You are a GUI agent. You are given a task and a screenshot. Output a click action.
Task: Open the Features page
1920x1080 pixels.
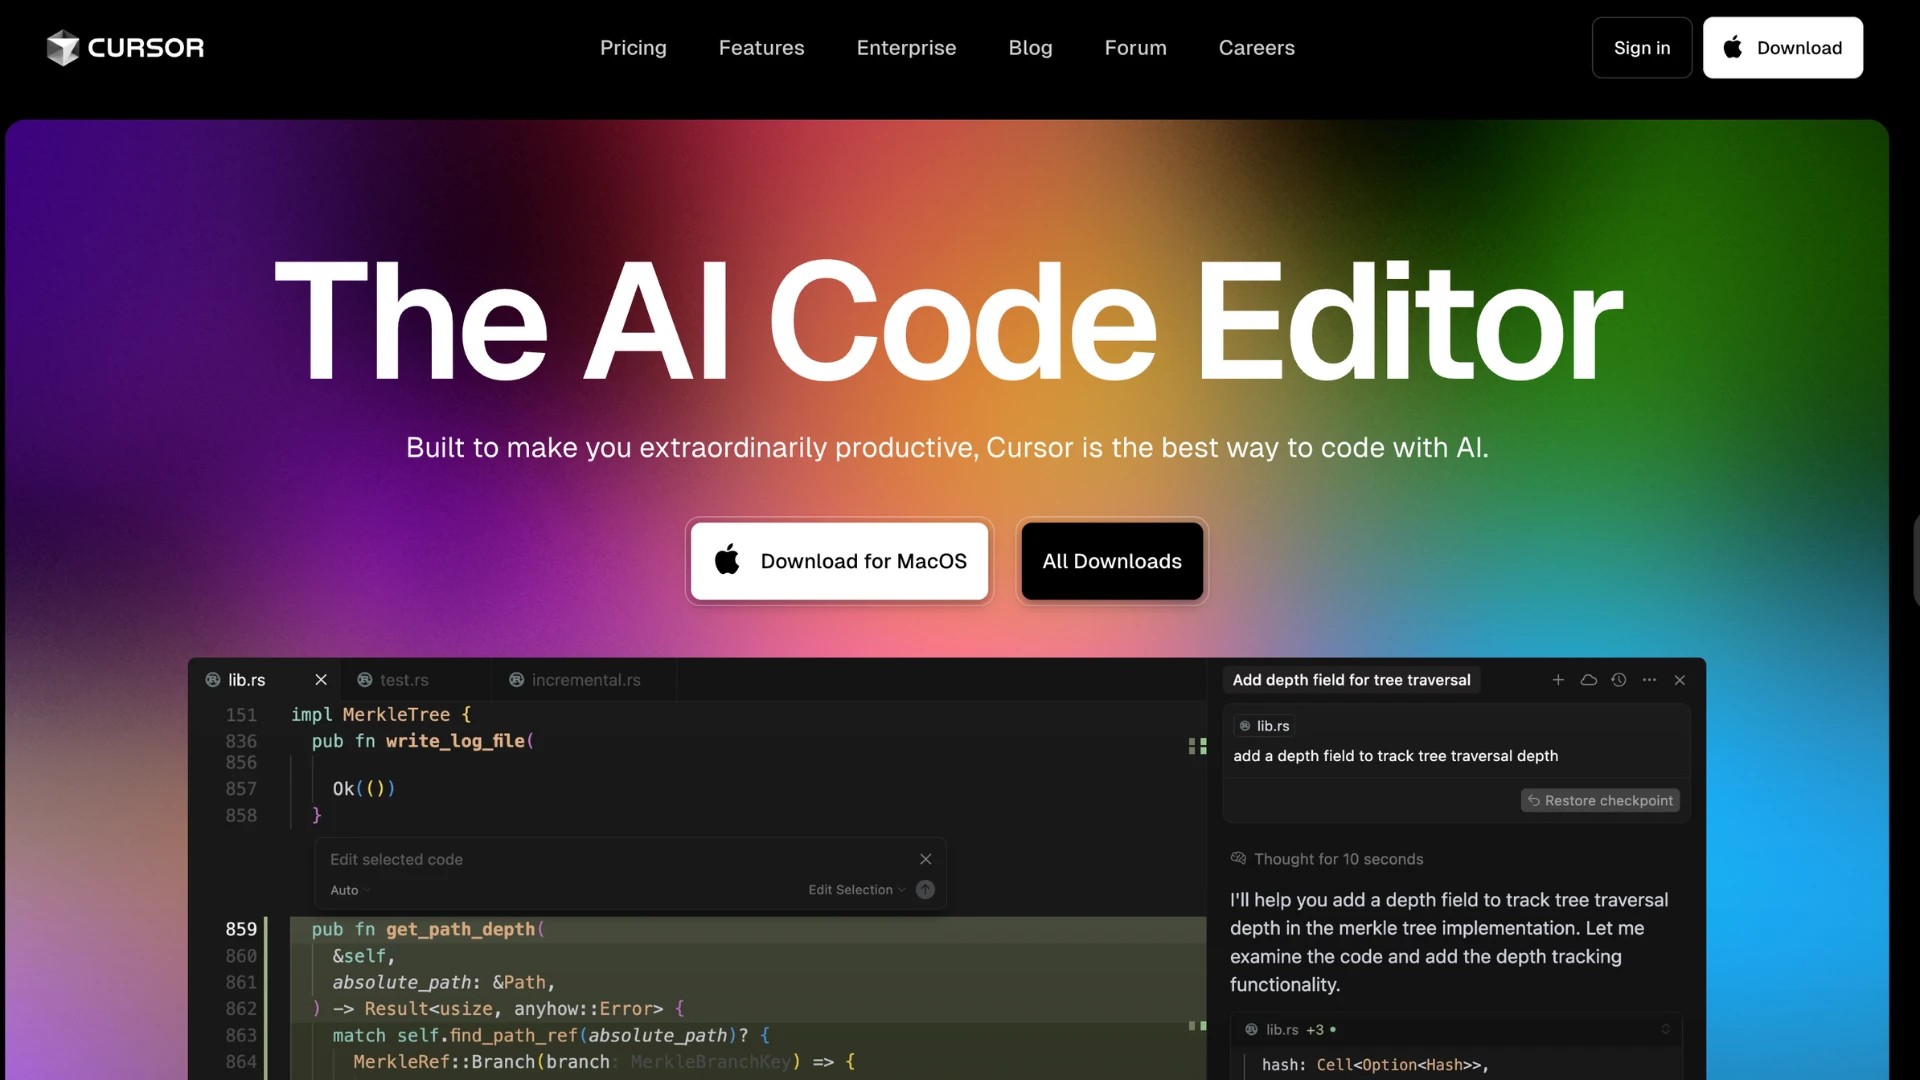761,48
